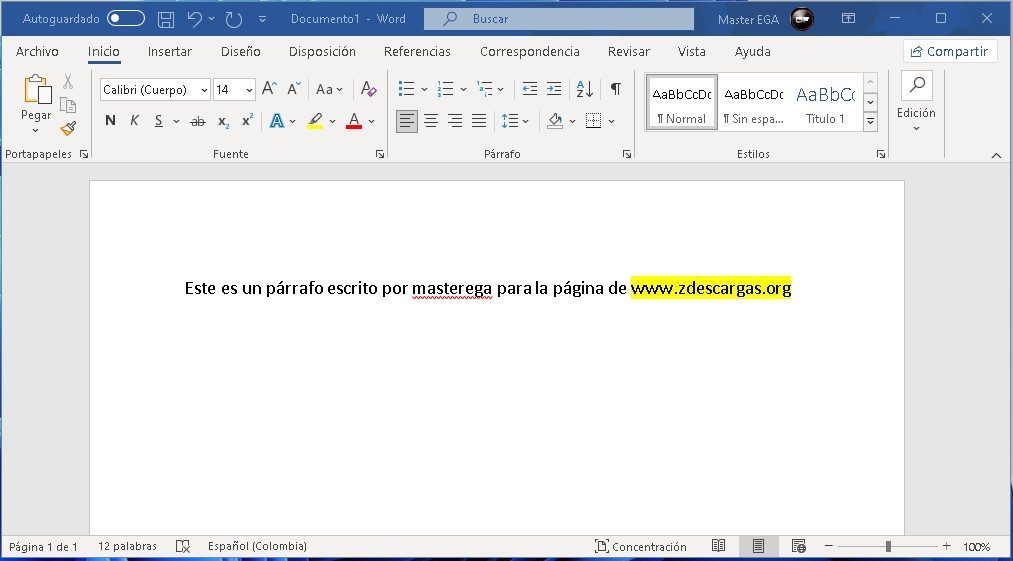Toggle bold with the N button
This screenshot has height=561, width=1013.
pyautogui.click(x=110, y=121)
